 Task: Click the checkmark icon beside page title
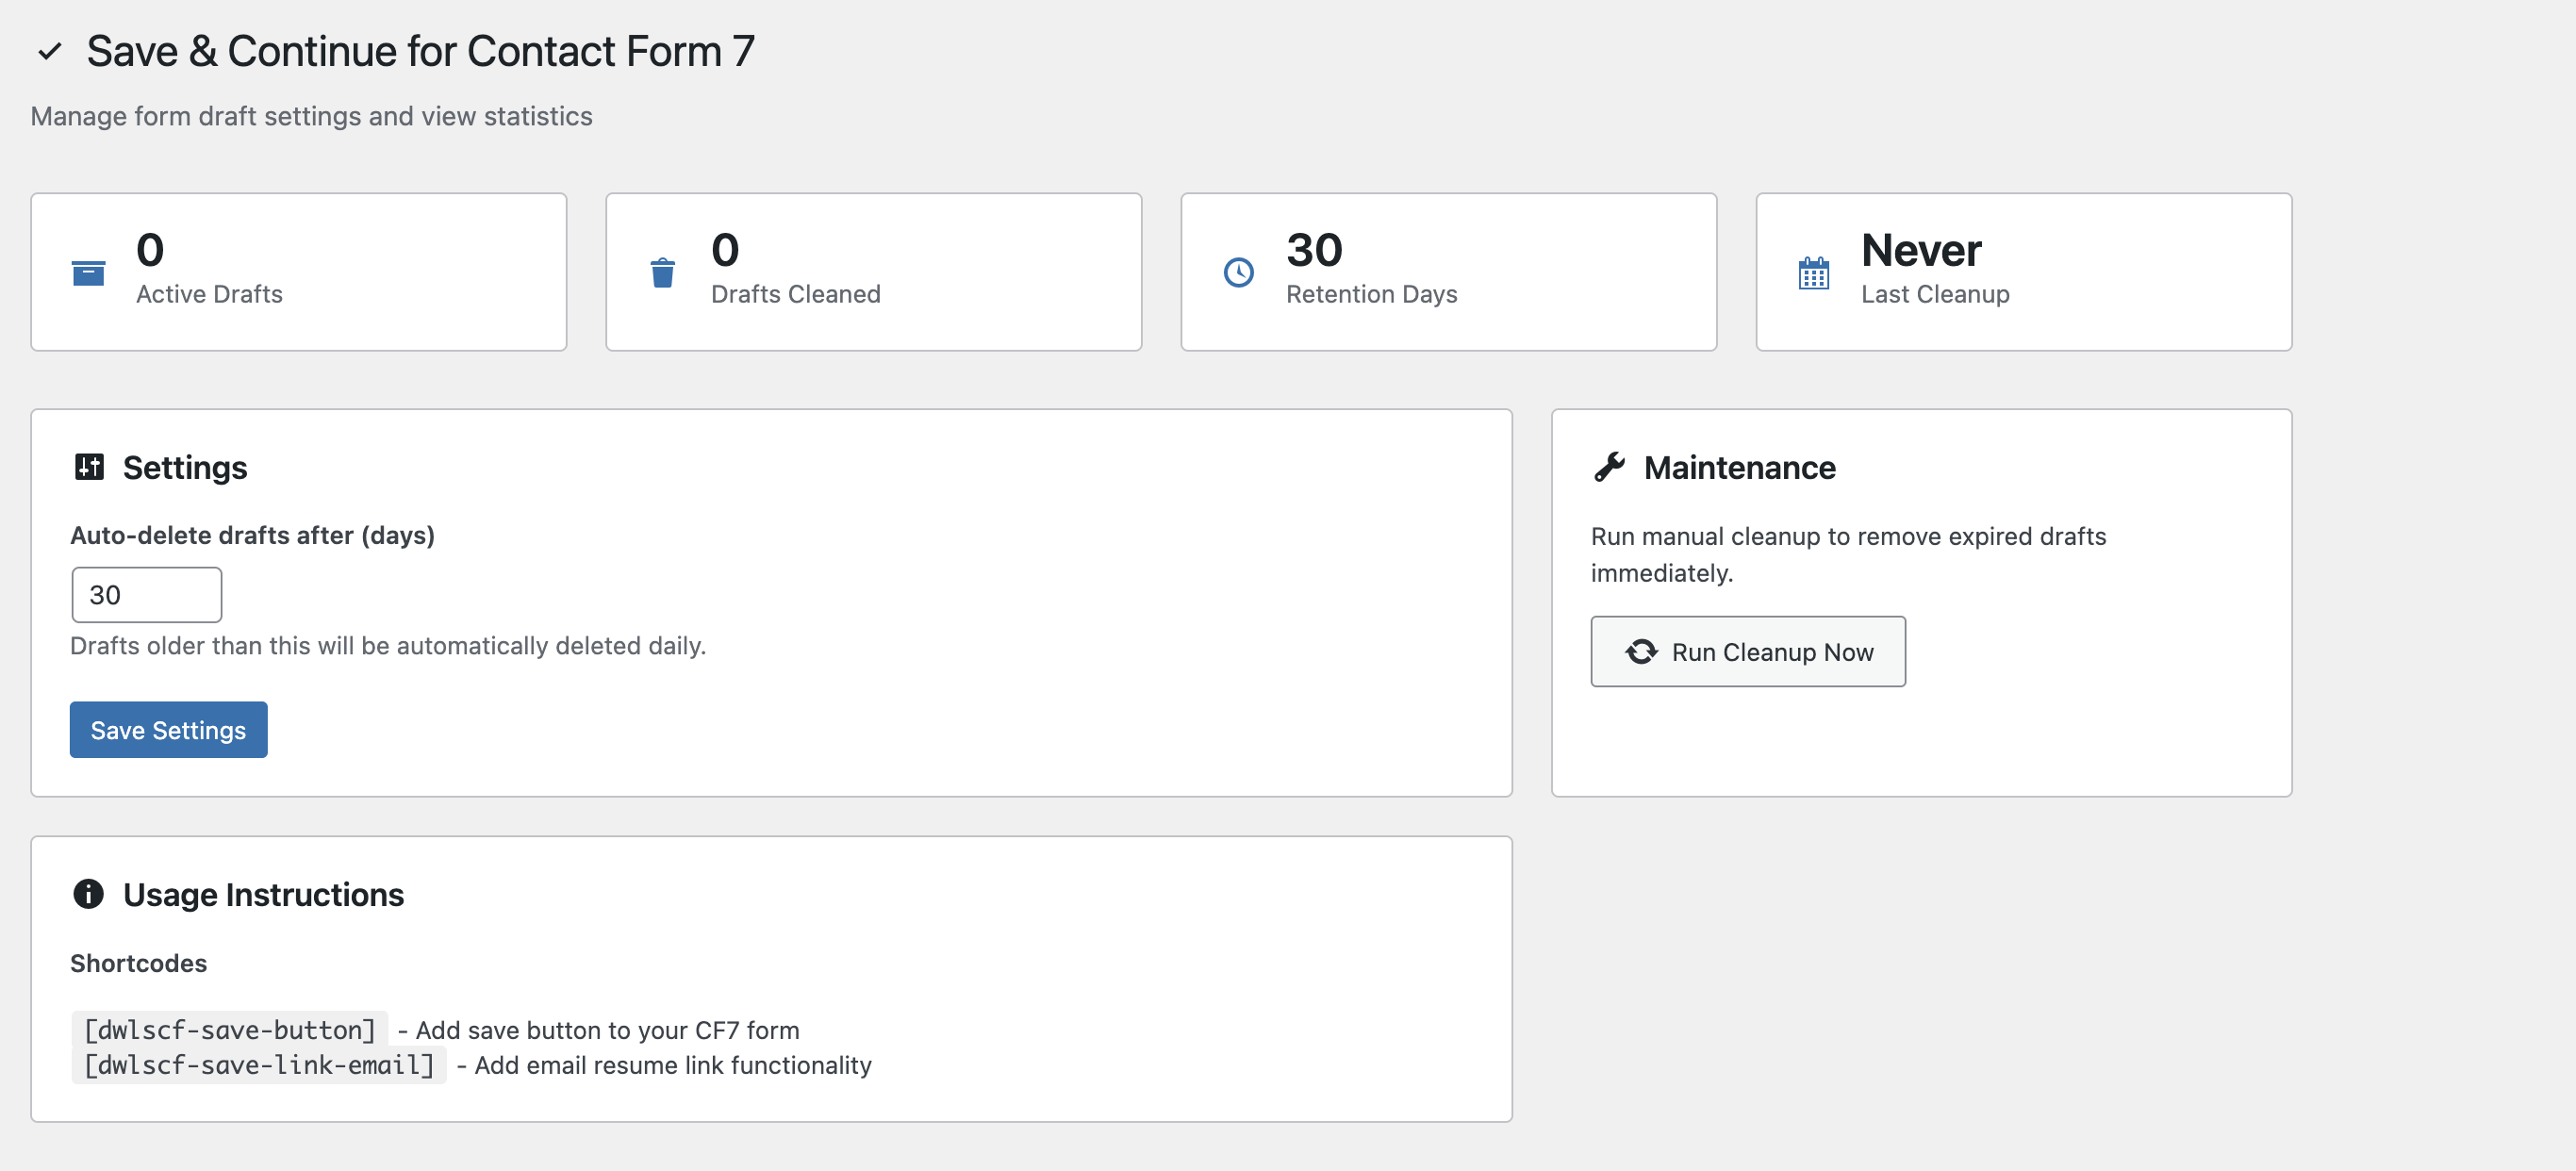click(x=49, y=51)
